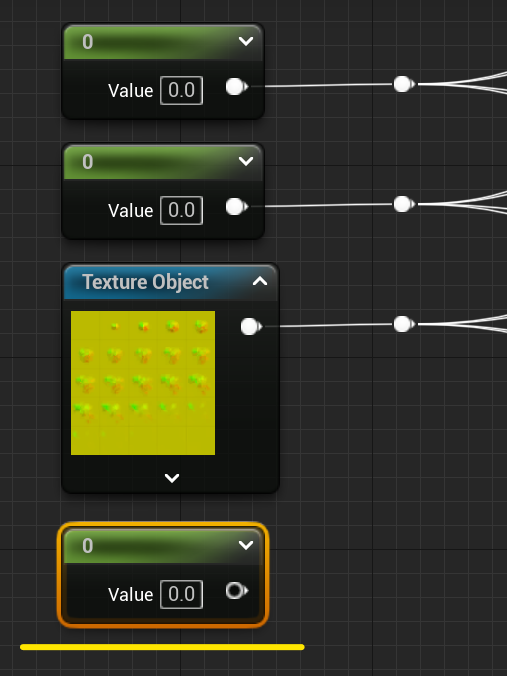Collapse the Texture Object node with the up chevron
The image size is (507, 676).
pos(260,282)
